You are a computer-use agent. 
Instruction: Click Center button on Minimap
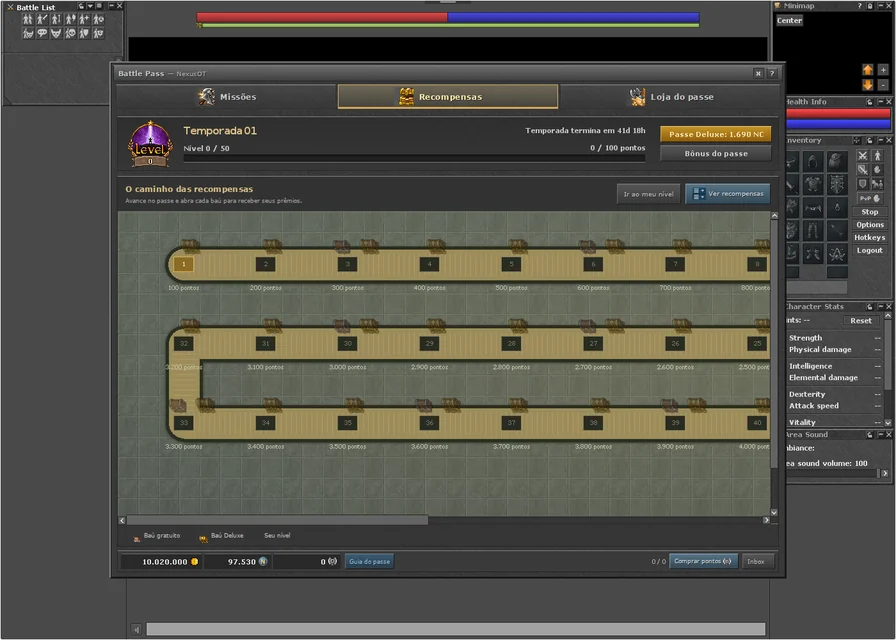[789, 21]
